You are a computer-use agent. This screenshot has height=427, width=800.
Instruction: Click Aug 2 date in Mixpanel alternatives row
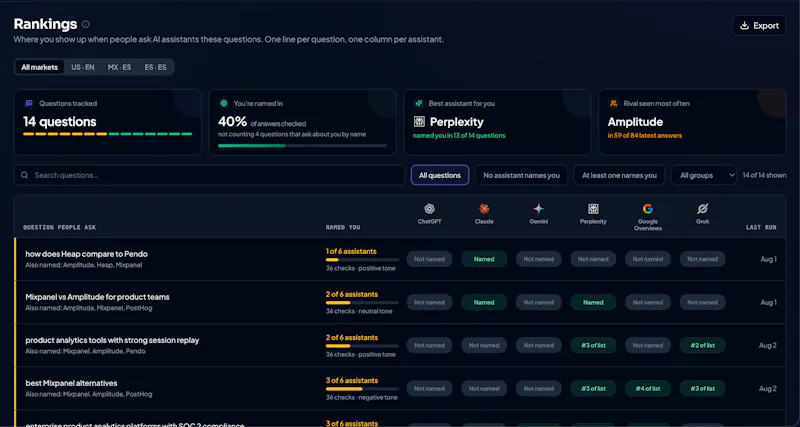[x=768, y=388]
